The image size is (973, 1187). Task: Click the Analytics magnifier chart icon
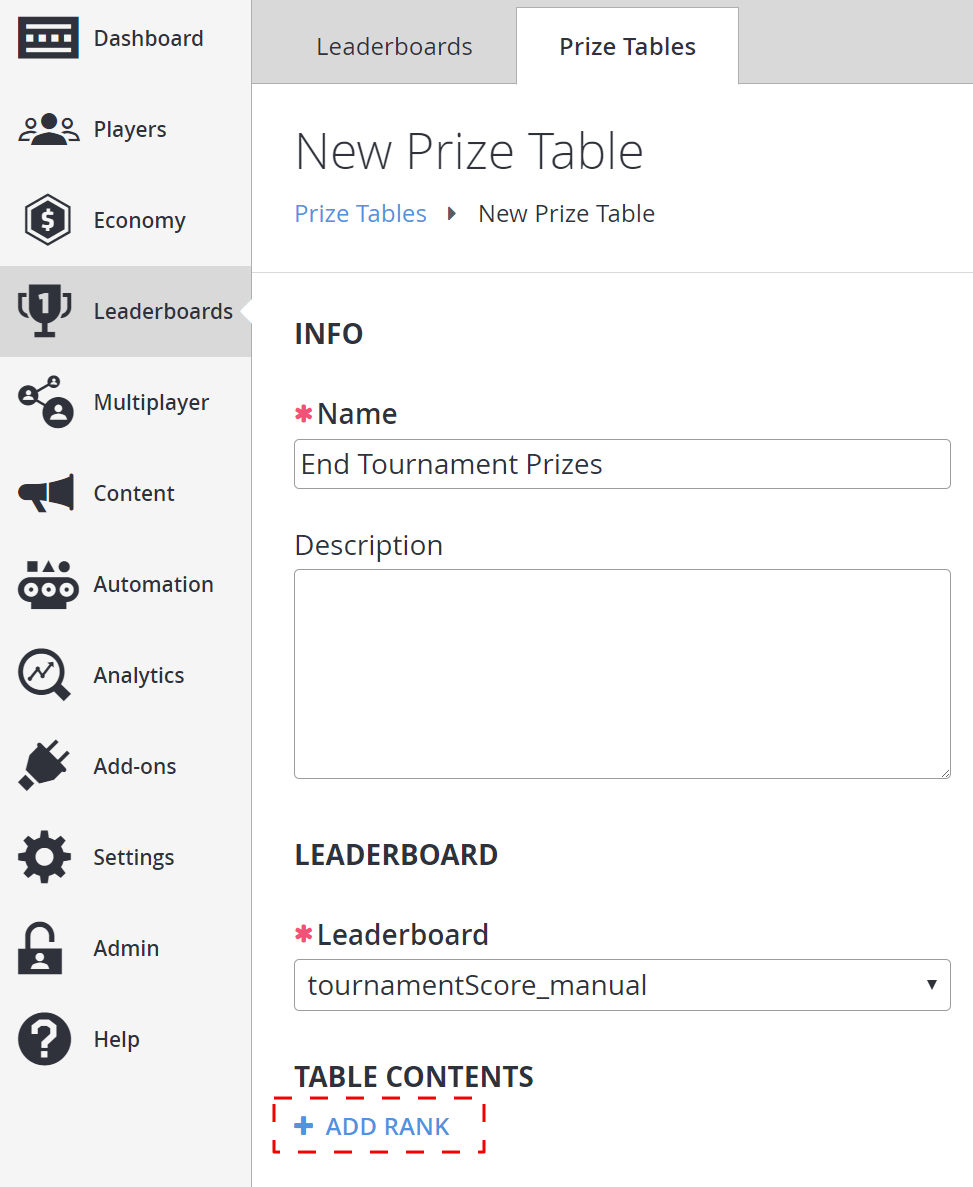coord(44,674)
